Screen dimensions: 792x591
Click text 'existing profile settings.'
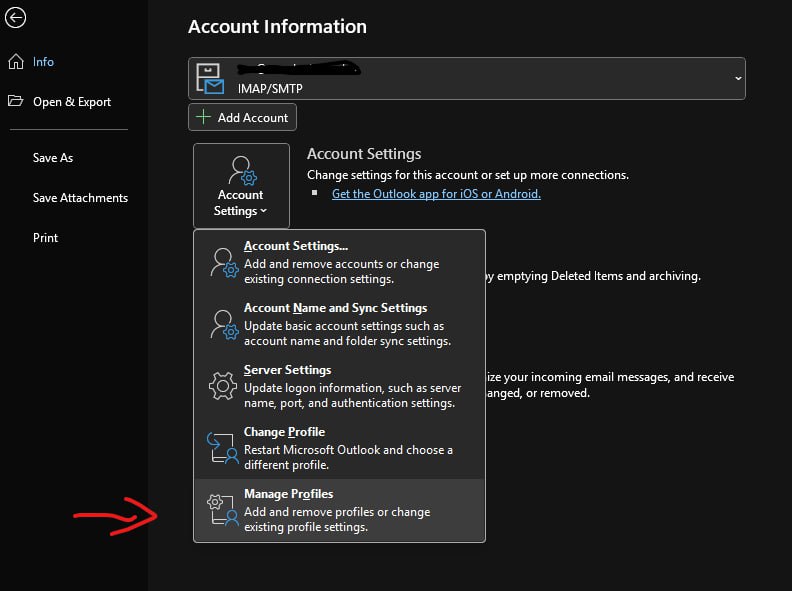click(x=306, y=527)
